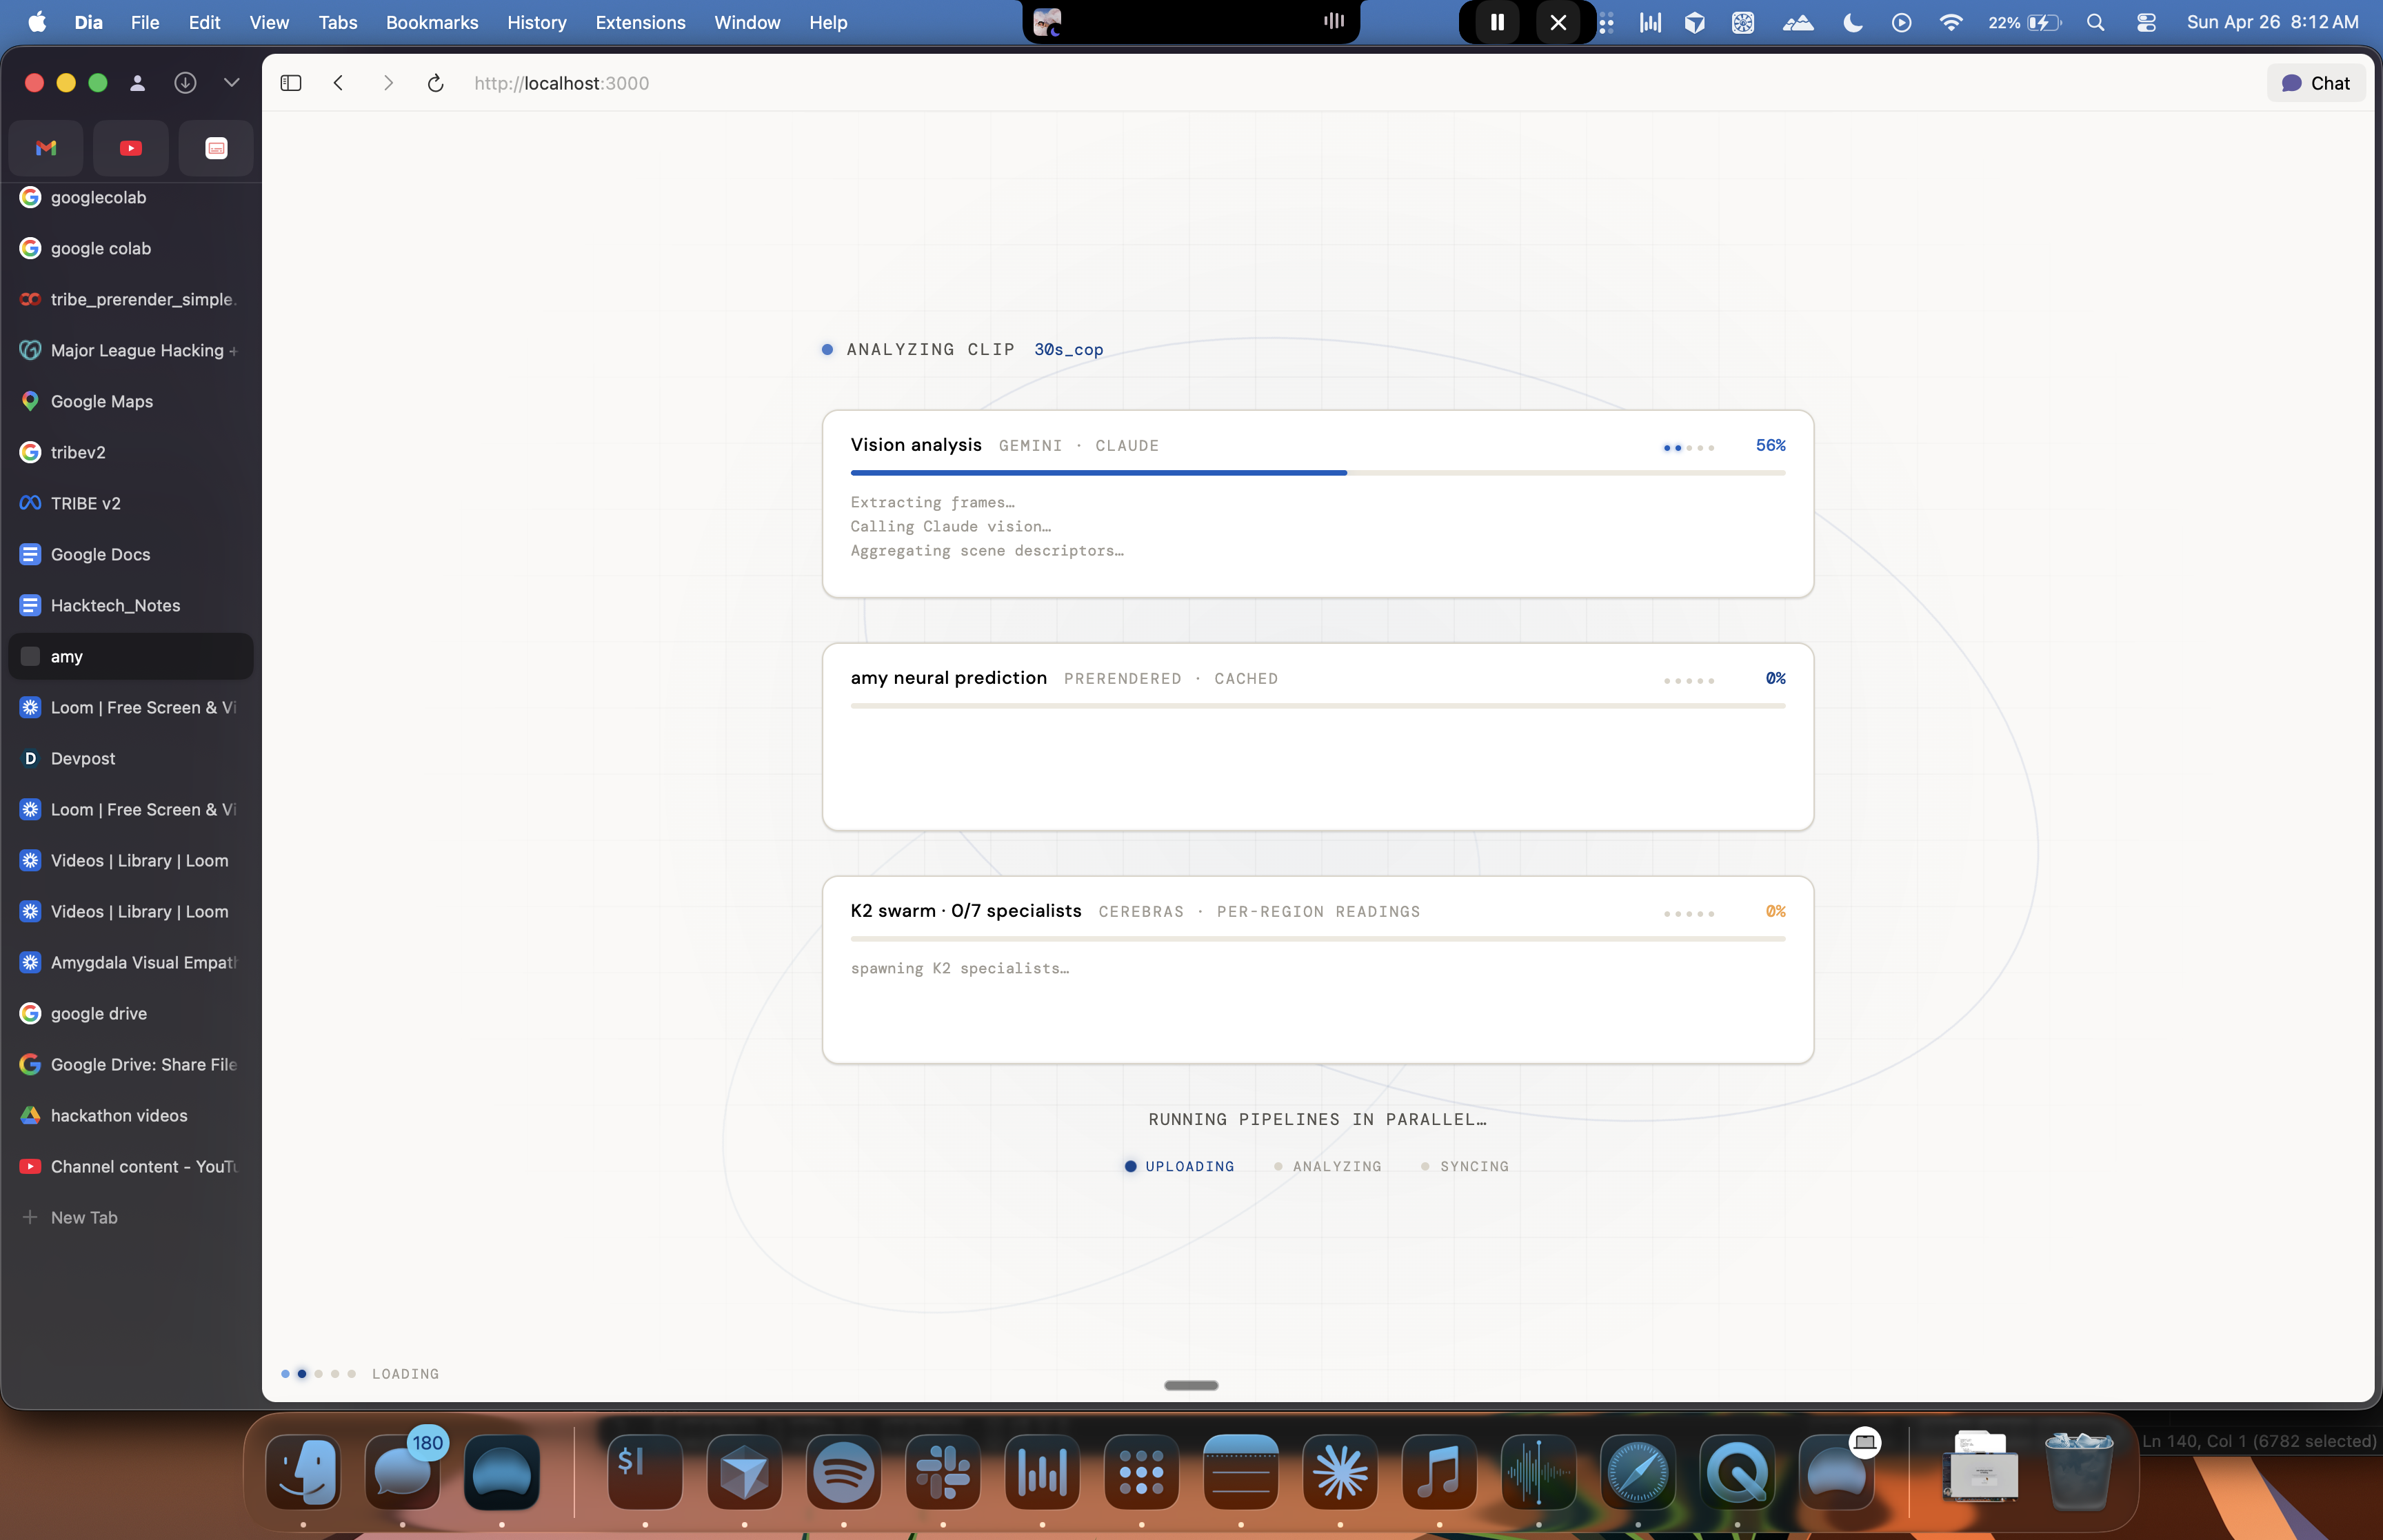Click the downloads icon in sidebar header
This screenshot has width=2383, height=1540.
point(185,83)
